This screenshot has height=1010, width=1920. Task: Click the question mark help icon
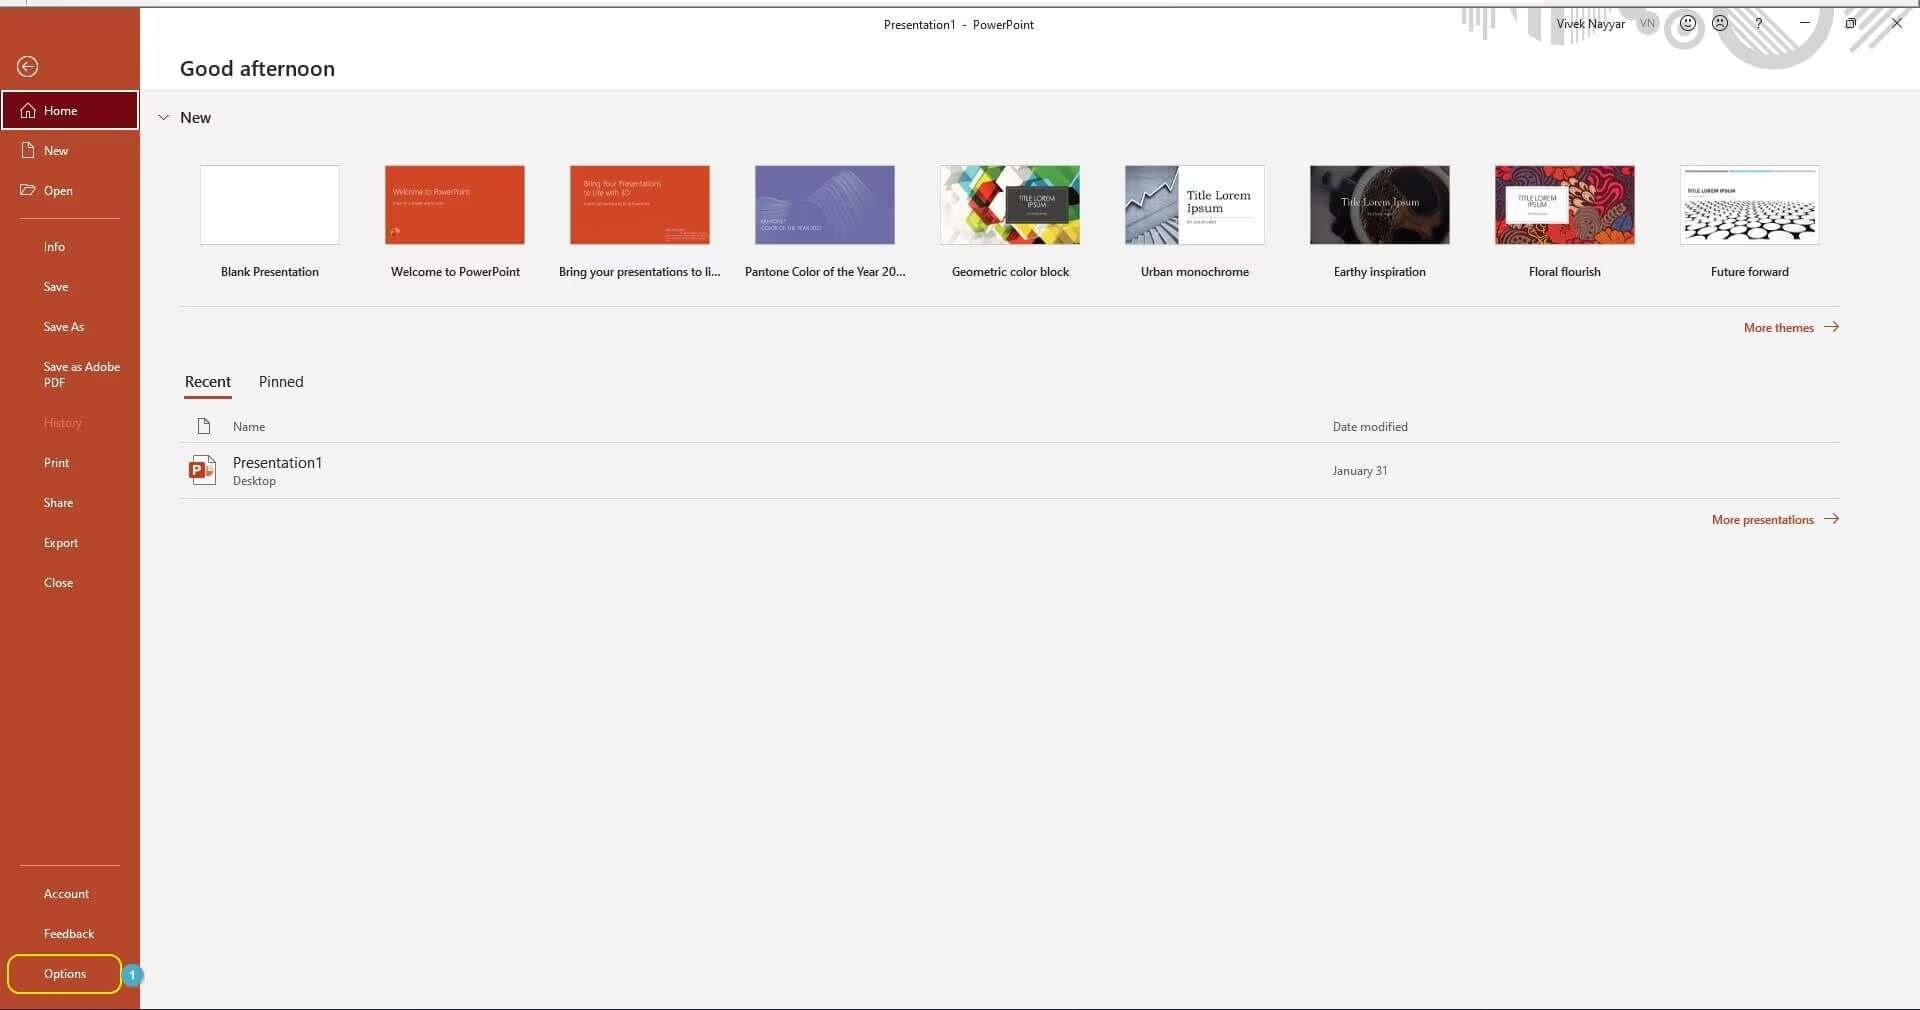tap(1758, 23)
